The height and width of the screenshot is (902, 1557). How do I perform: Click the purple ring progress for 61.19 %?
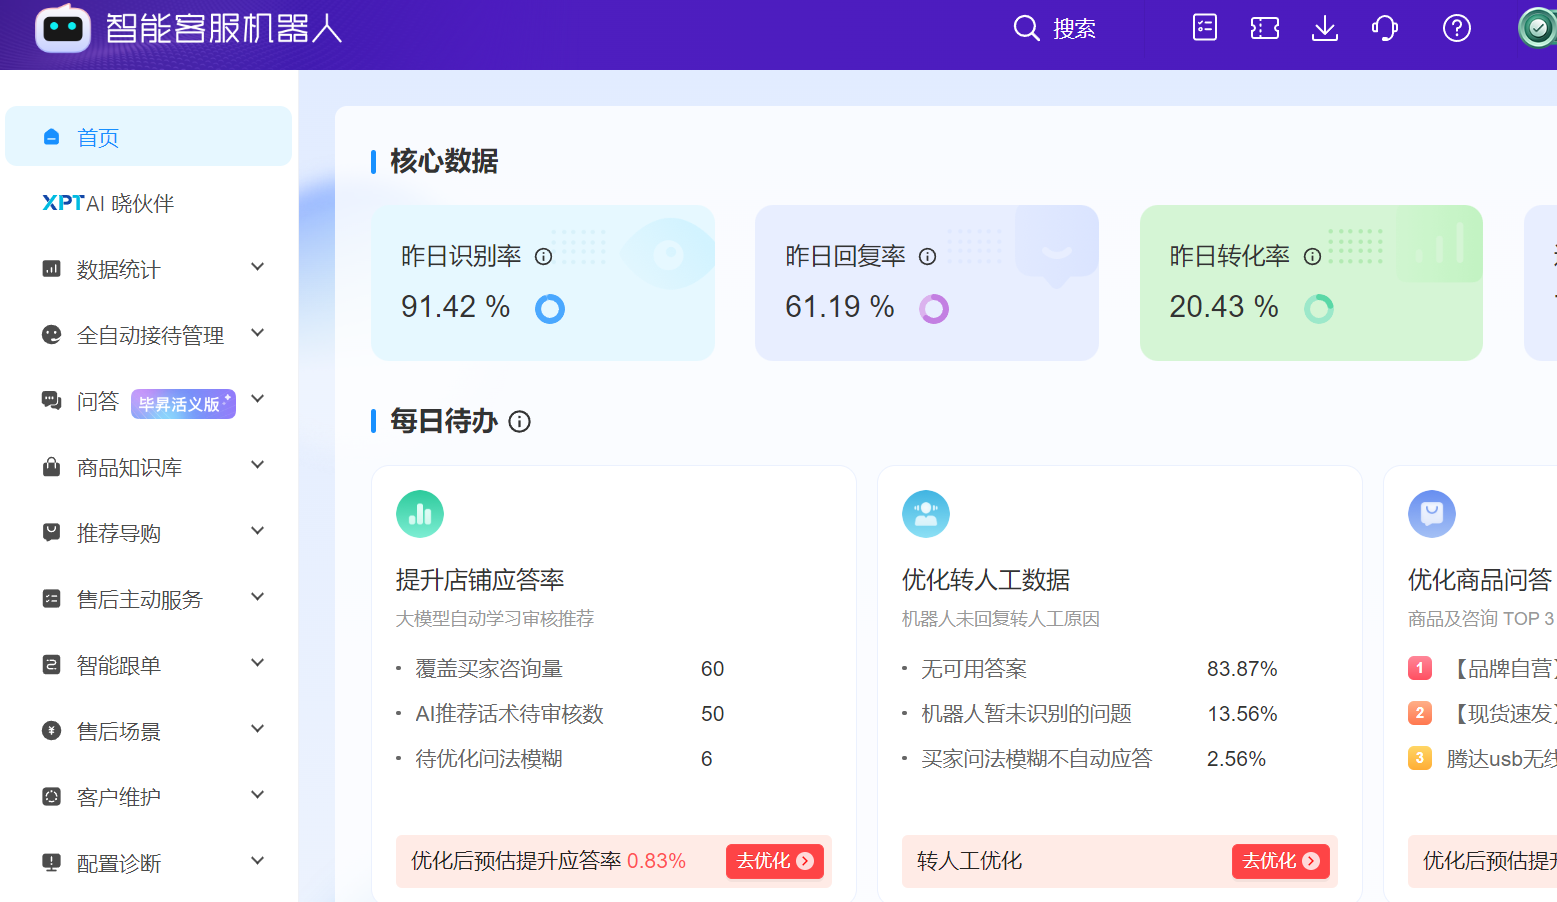click(934, 309)
